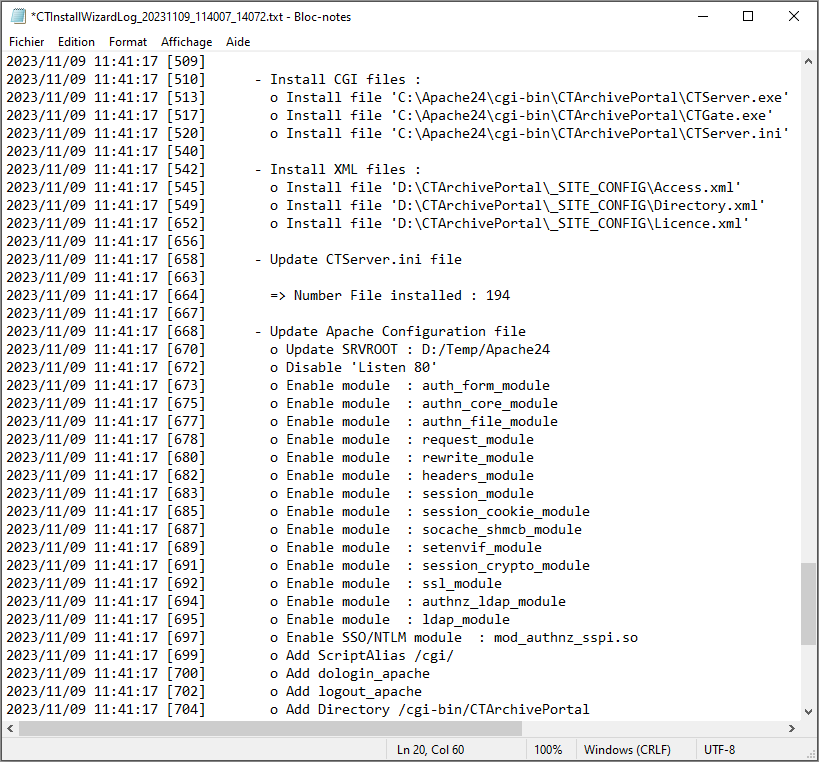Viewport: 819px width, 762px height.
Task: Maximize the Bloc-notes window
Action: [x=748, y=17]
